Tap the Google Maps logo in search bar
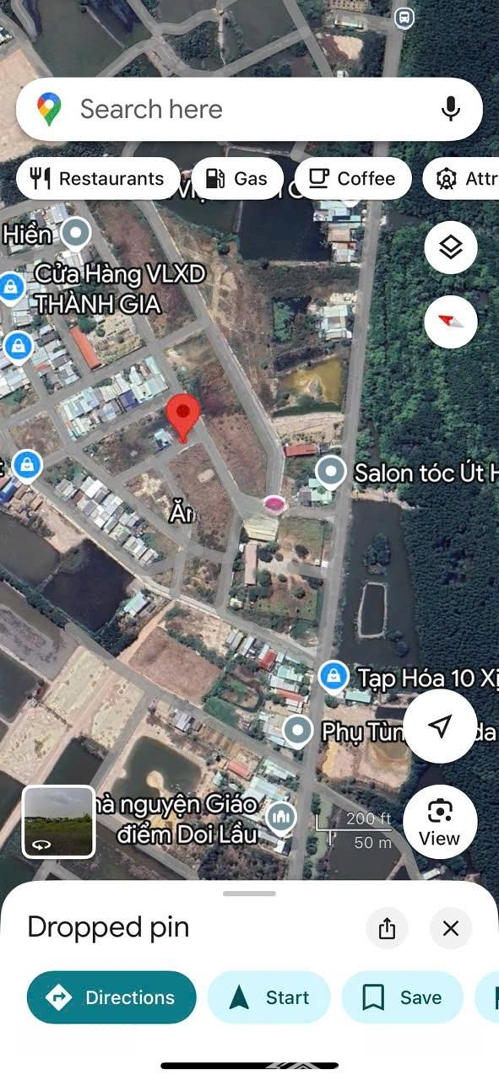Image resolution: width=499 pixels, height=1080 pixels. pos(49,109)
